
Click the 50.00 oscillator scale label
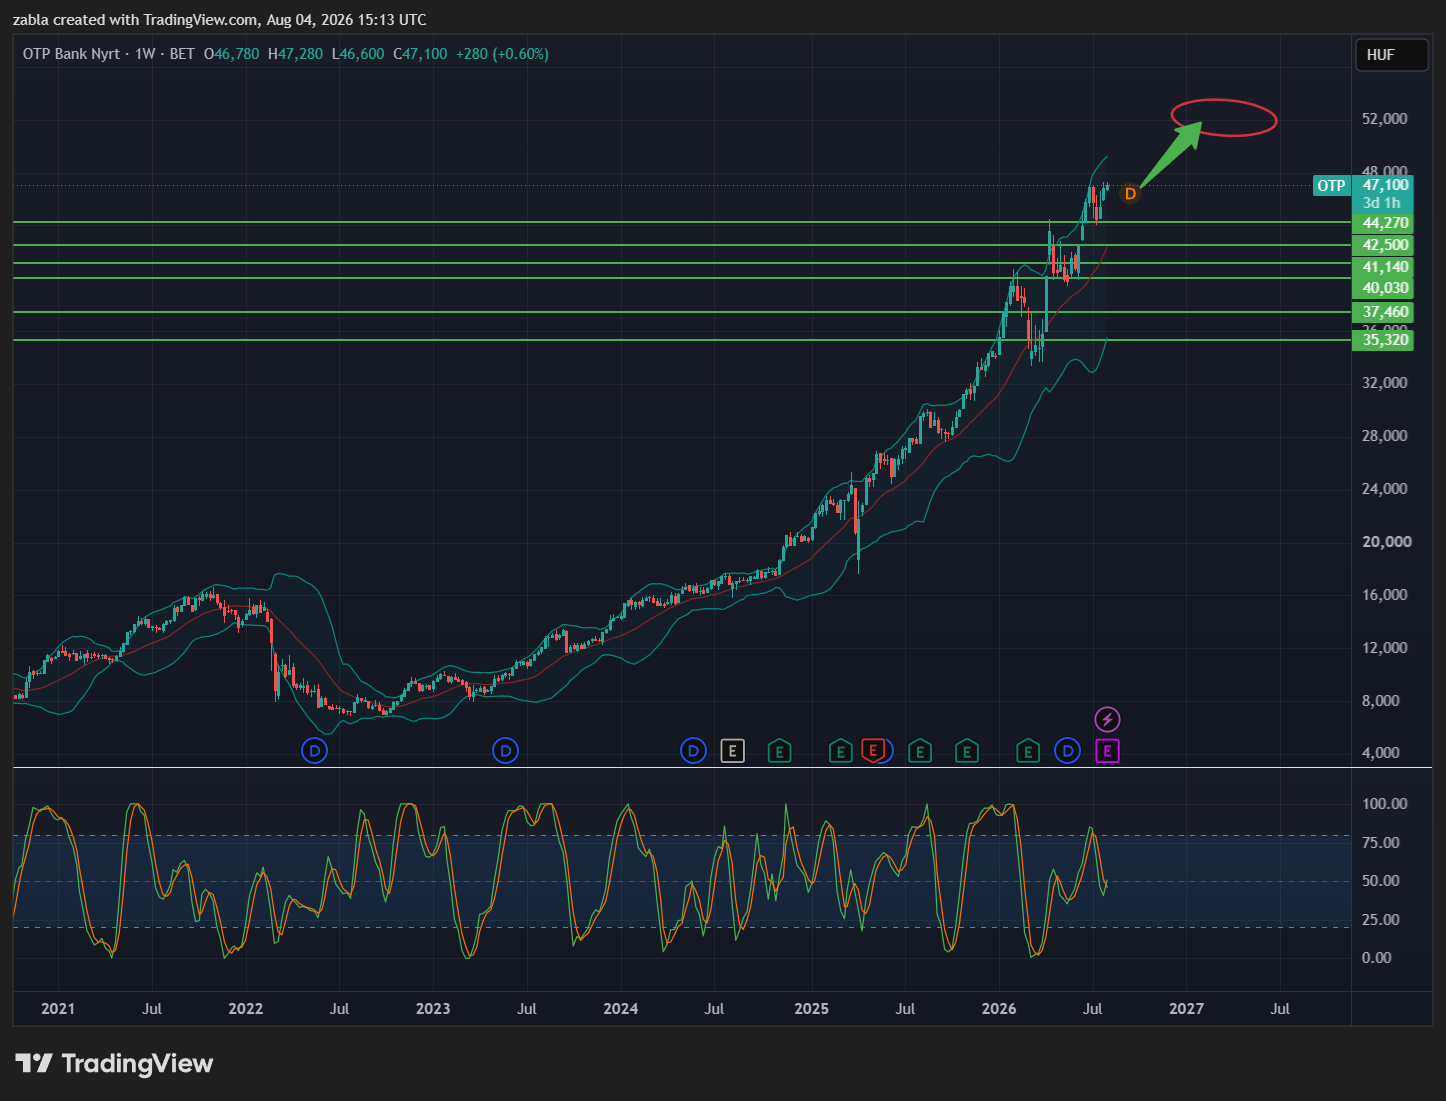click(x=1380, y=881)
